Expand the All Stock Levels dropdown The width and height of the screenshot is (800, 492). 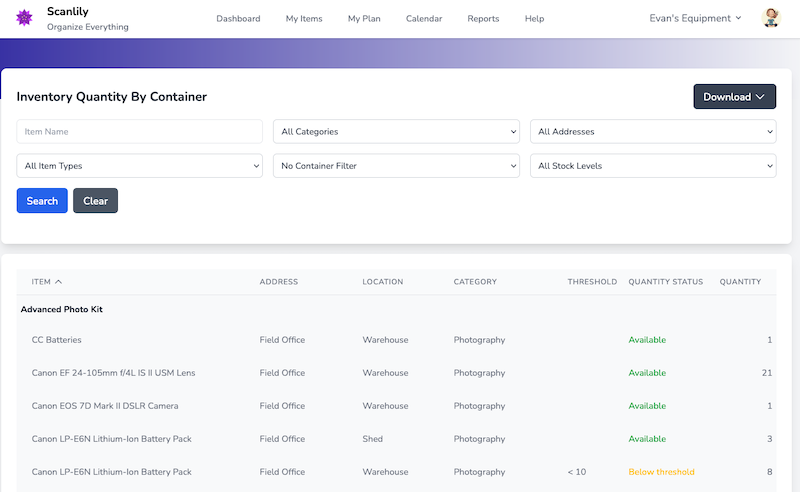click(x=653, y=166)
